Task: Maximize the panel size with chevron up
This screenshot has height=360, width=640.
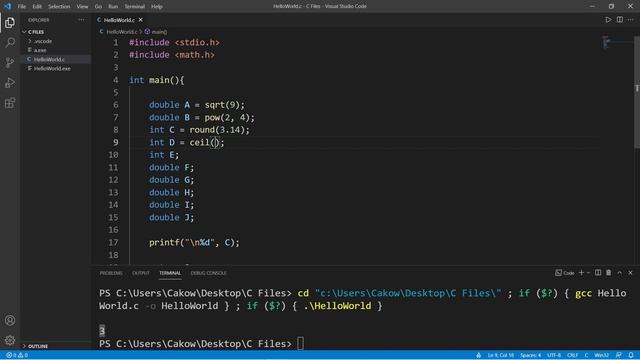Action: [x=620, y=273]
